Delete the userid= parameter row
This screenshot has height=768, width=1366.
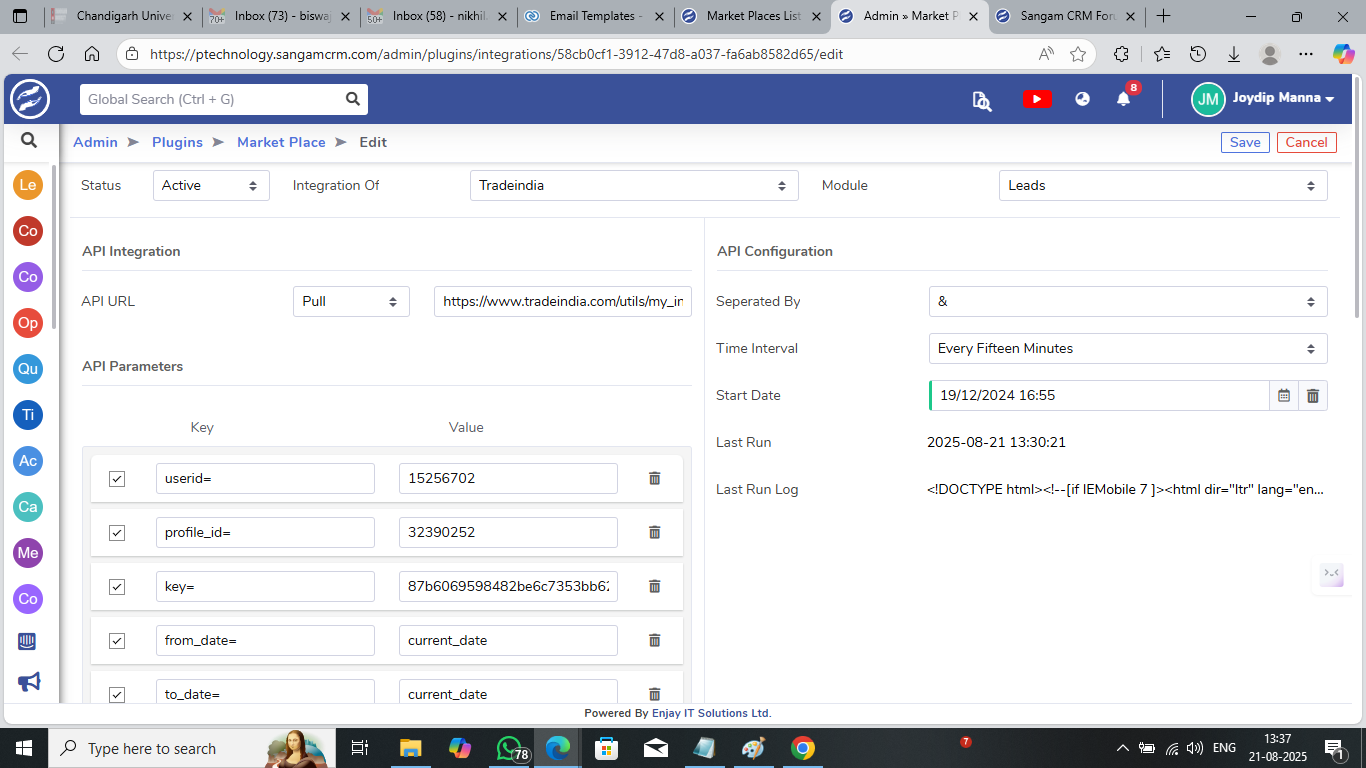click(x=655, y=478)
